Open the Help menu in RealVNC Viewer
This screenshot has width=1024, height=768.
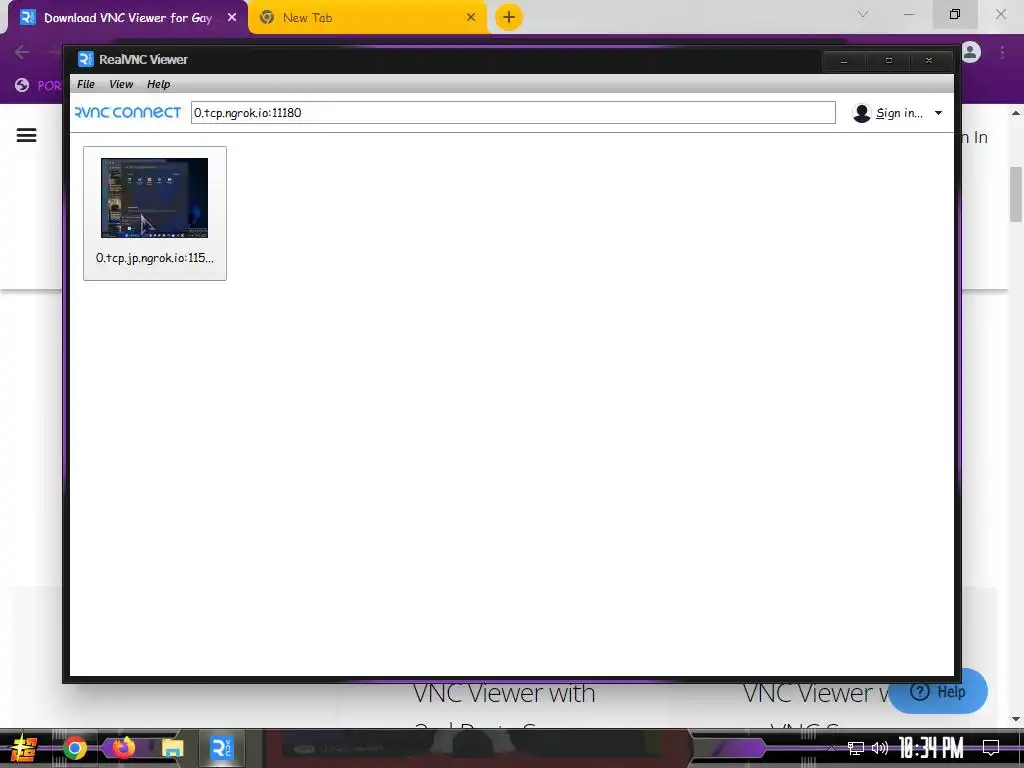coord(158,84)
